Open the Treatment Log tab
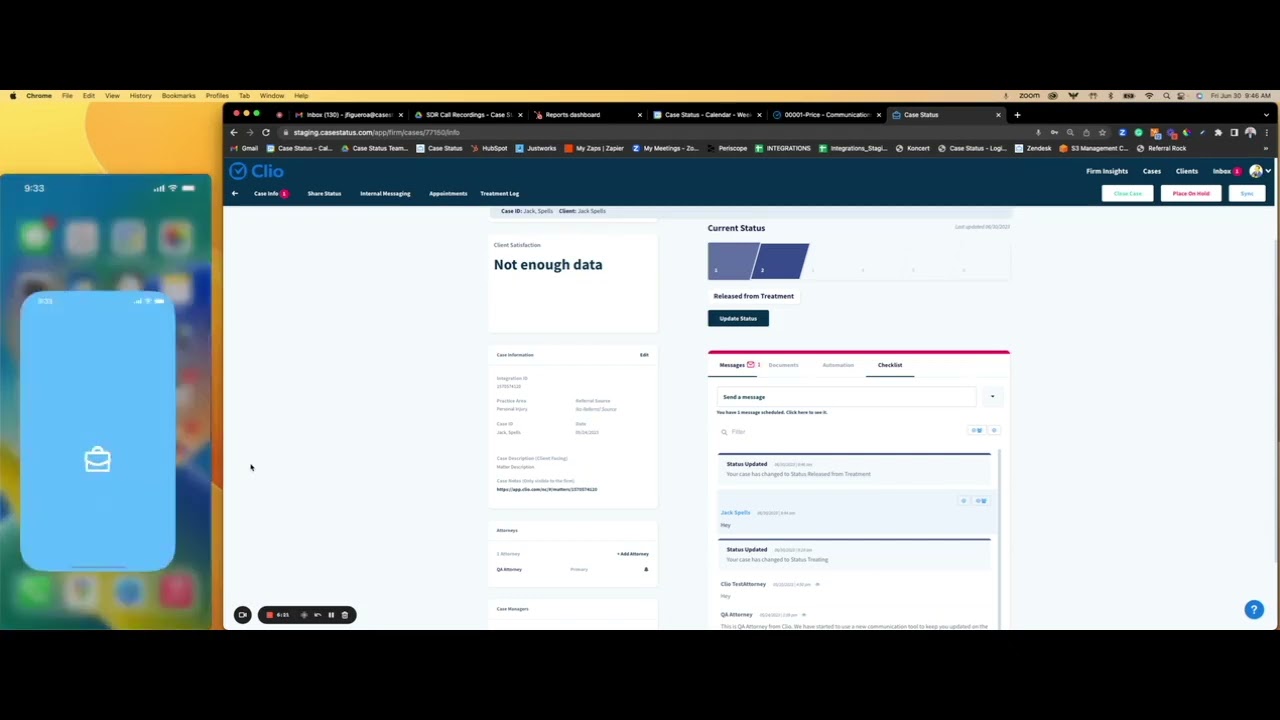Screen dimensions: 1280x720 point(500,193)
